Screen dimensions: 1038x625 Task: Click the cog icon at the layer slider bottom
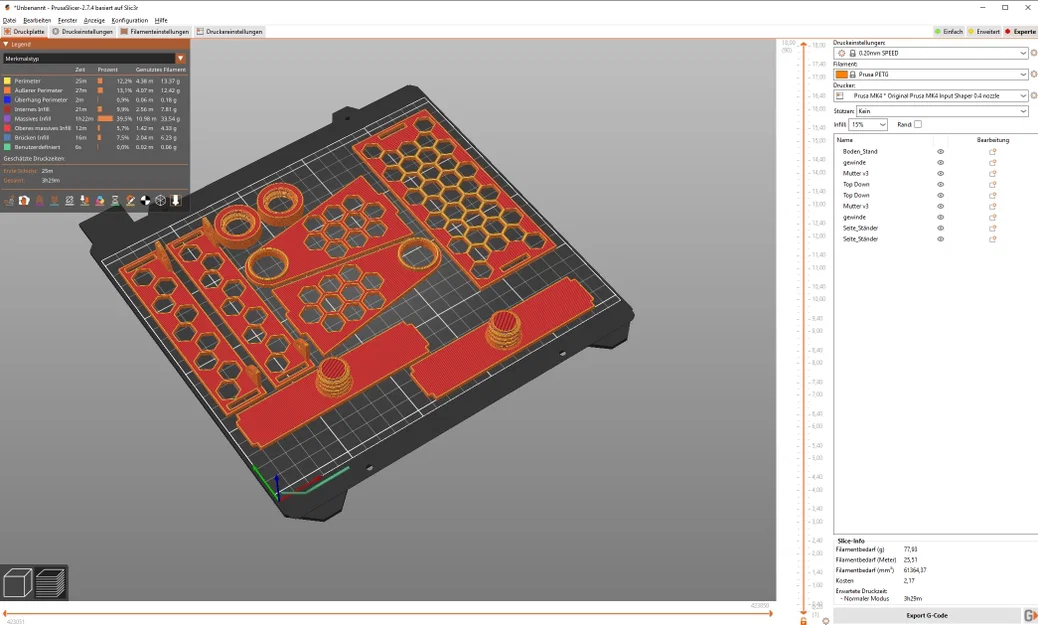[x=826, y=621]
